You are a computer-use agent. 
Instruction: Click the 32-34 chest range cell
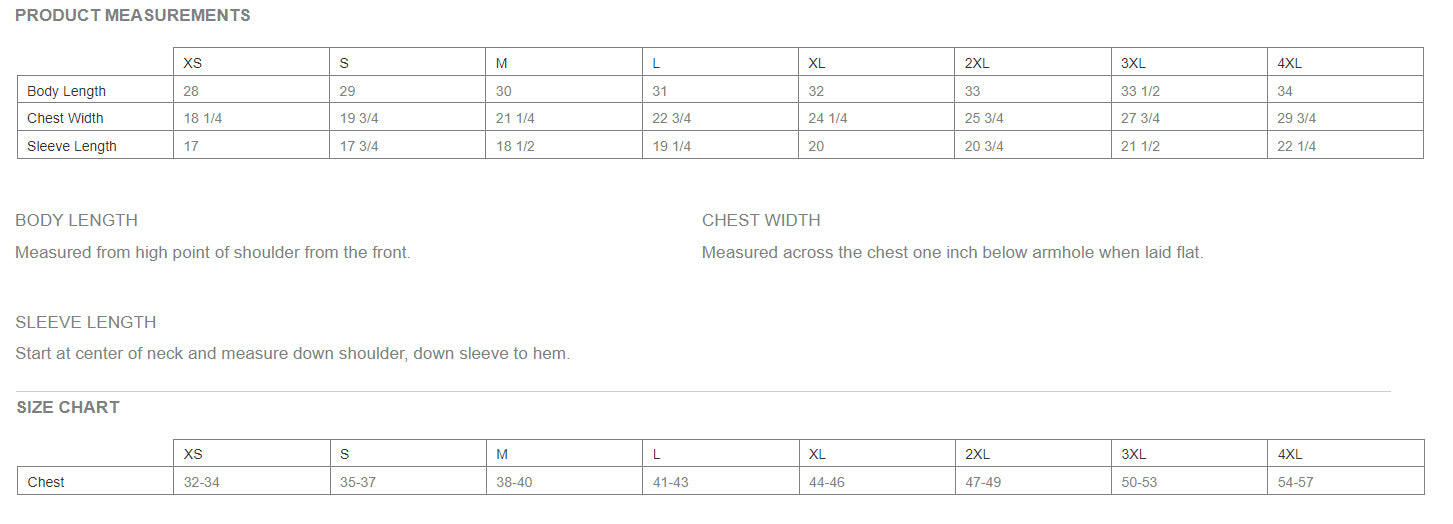click(202, 482)
